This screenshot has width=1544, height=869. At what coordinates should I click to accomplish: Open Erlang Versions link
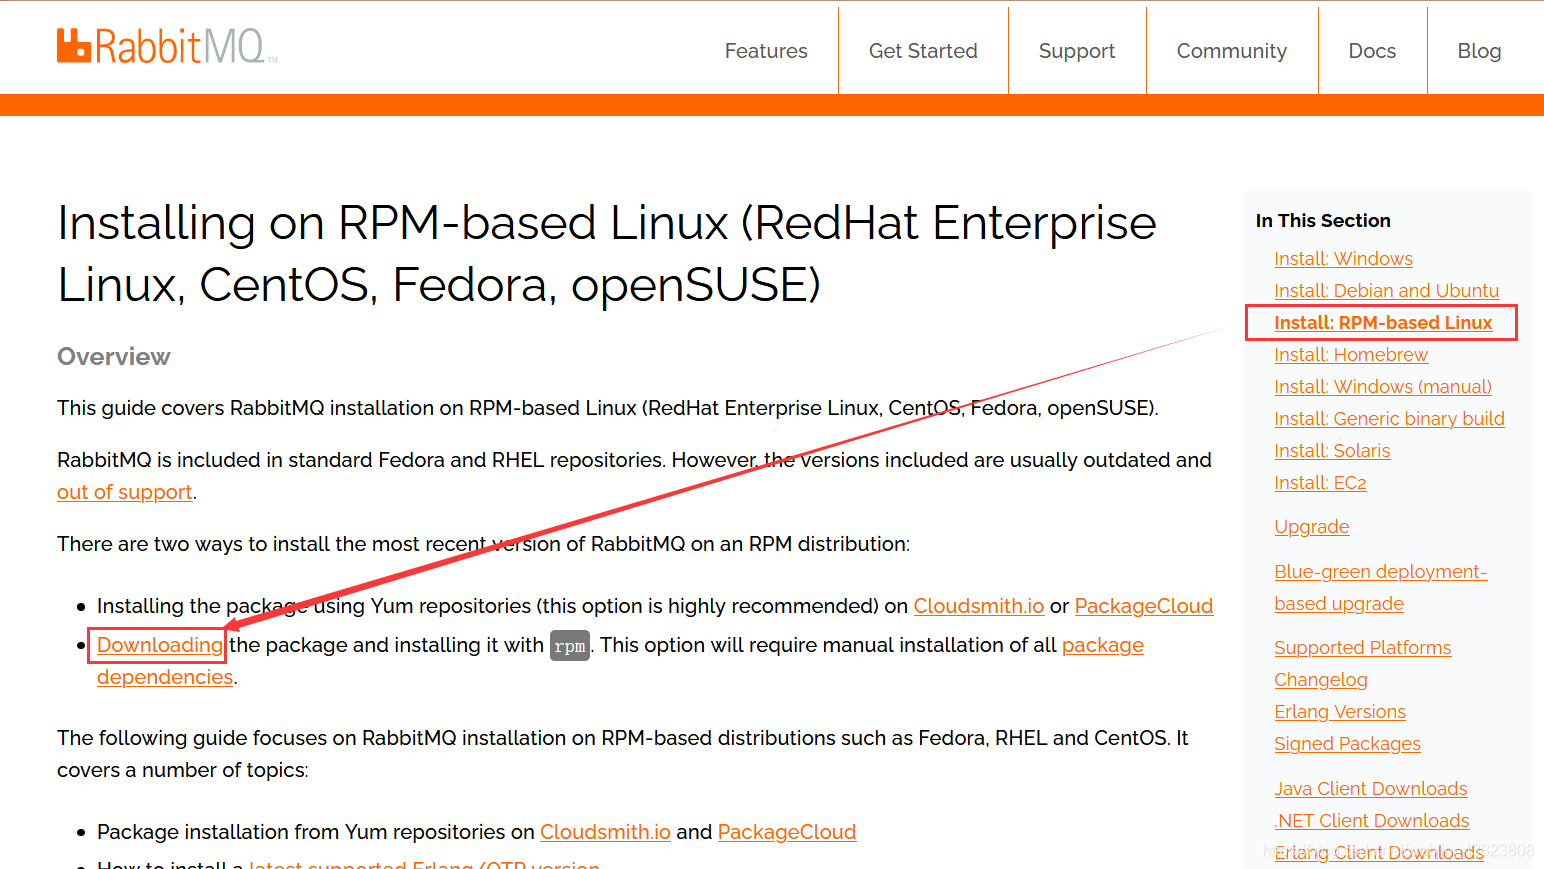[x=1340, y=712]
